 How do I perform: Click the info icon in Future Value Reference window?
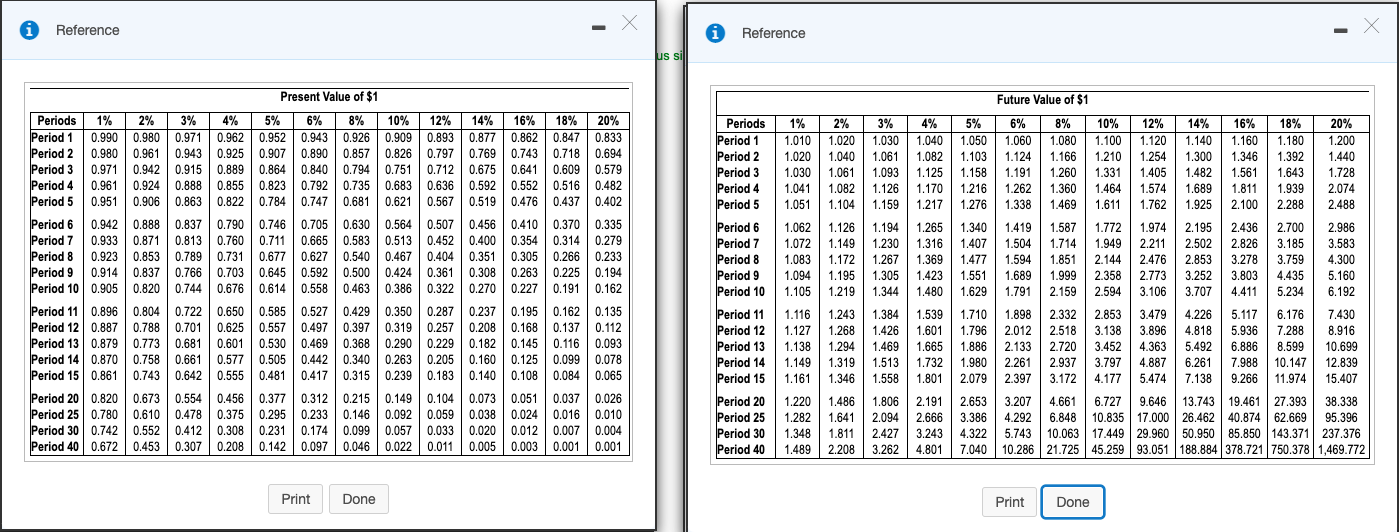(x=716, y=33)
